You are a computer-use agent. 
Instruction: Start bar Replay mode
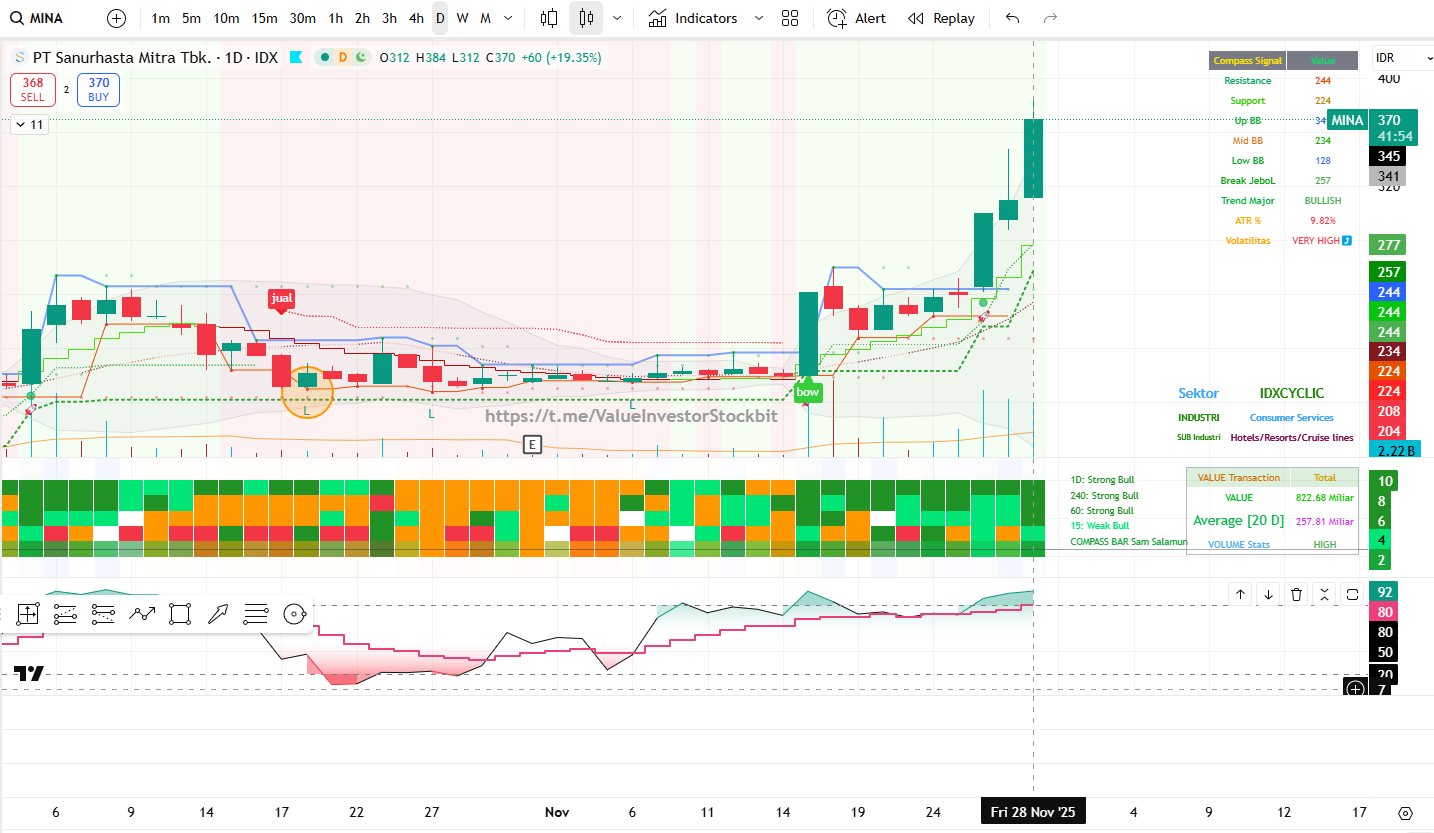point(941,18)
